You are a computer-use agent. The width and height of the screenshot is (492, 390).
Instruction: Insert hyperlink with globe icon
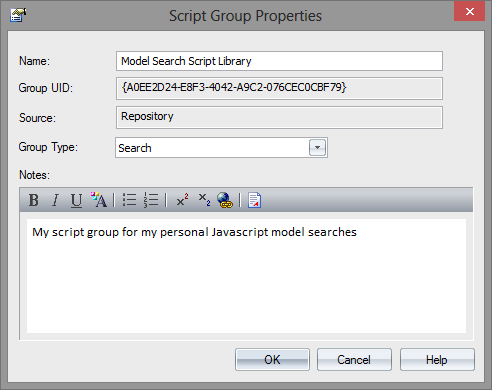click(225, 200)
